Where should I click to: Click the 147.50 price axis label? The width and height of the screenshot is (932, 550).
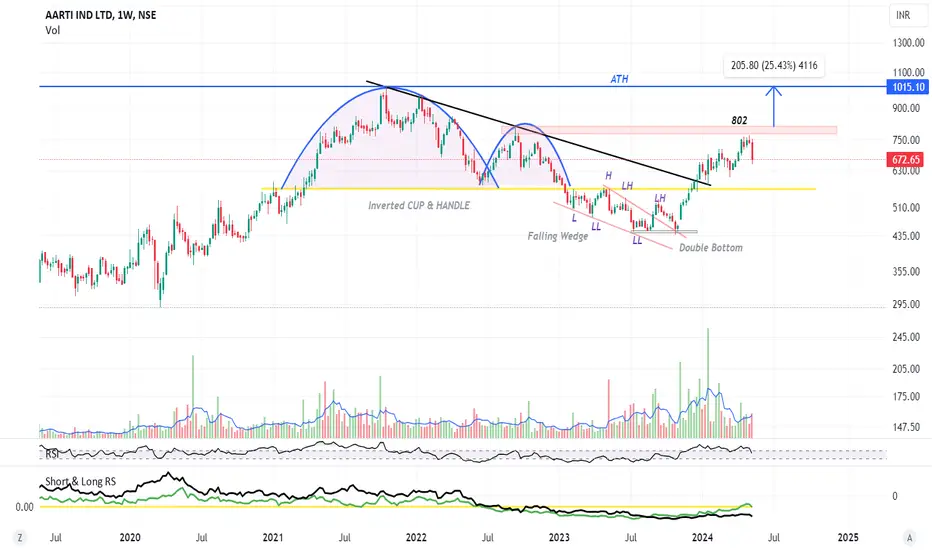(x=908, y=427)
